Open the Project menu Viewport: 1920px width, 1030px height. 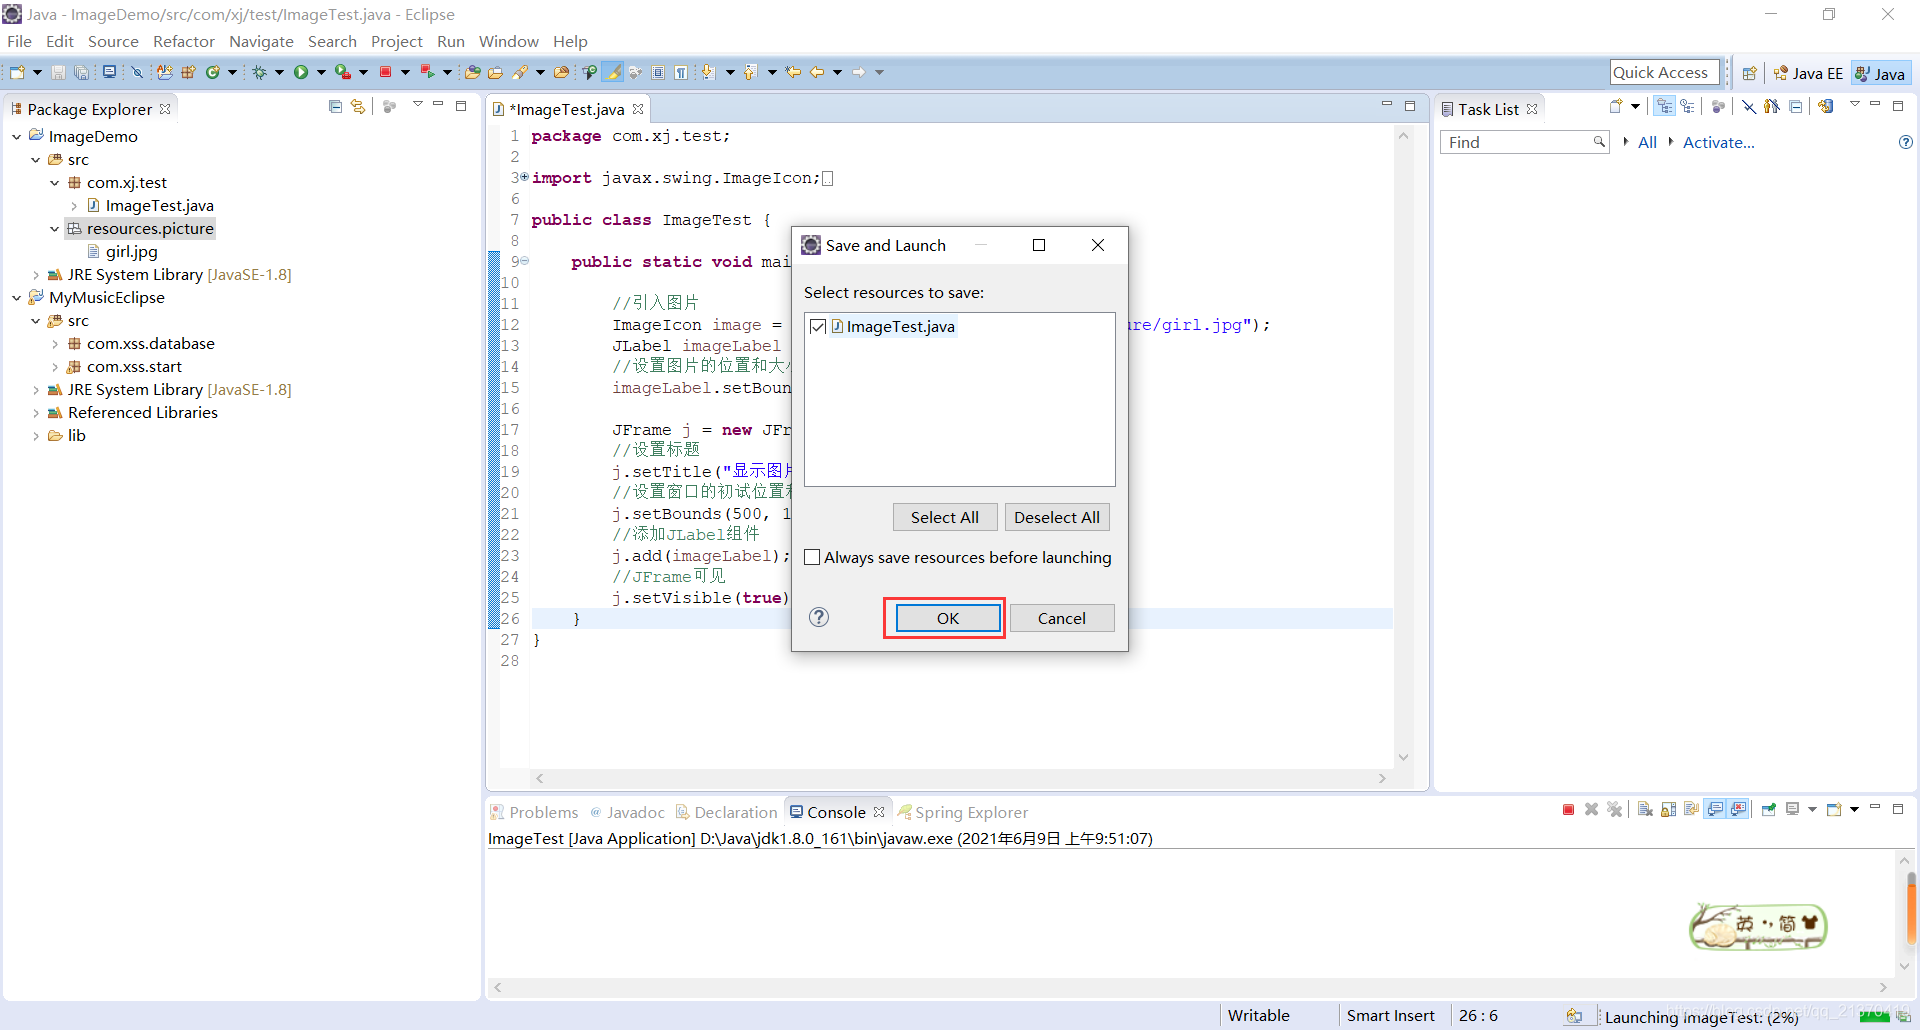[x=397, y=42]
